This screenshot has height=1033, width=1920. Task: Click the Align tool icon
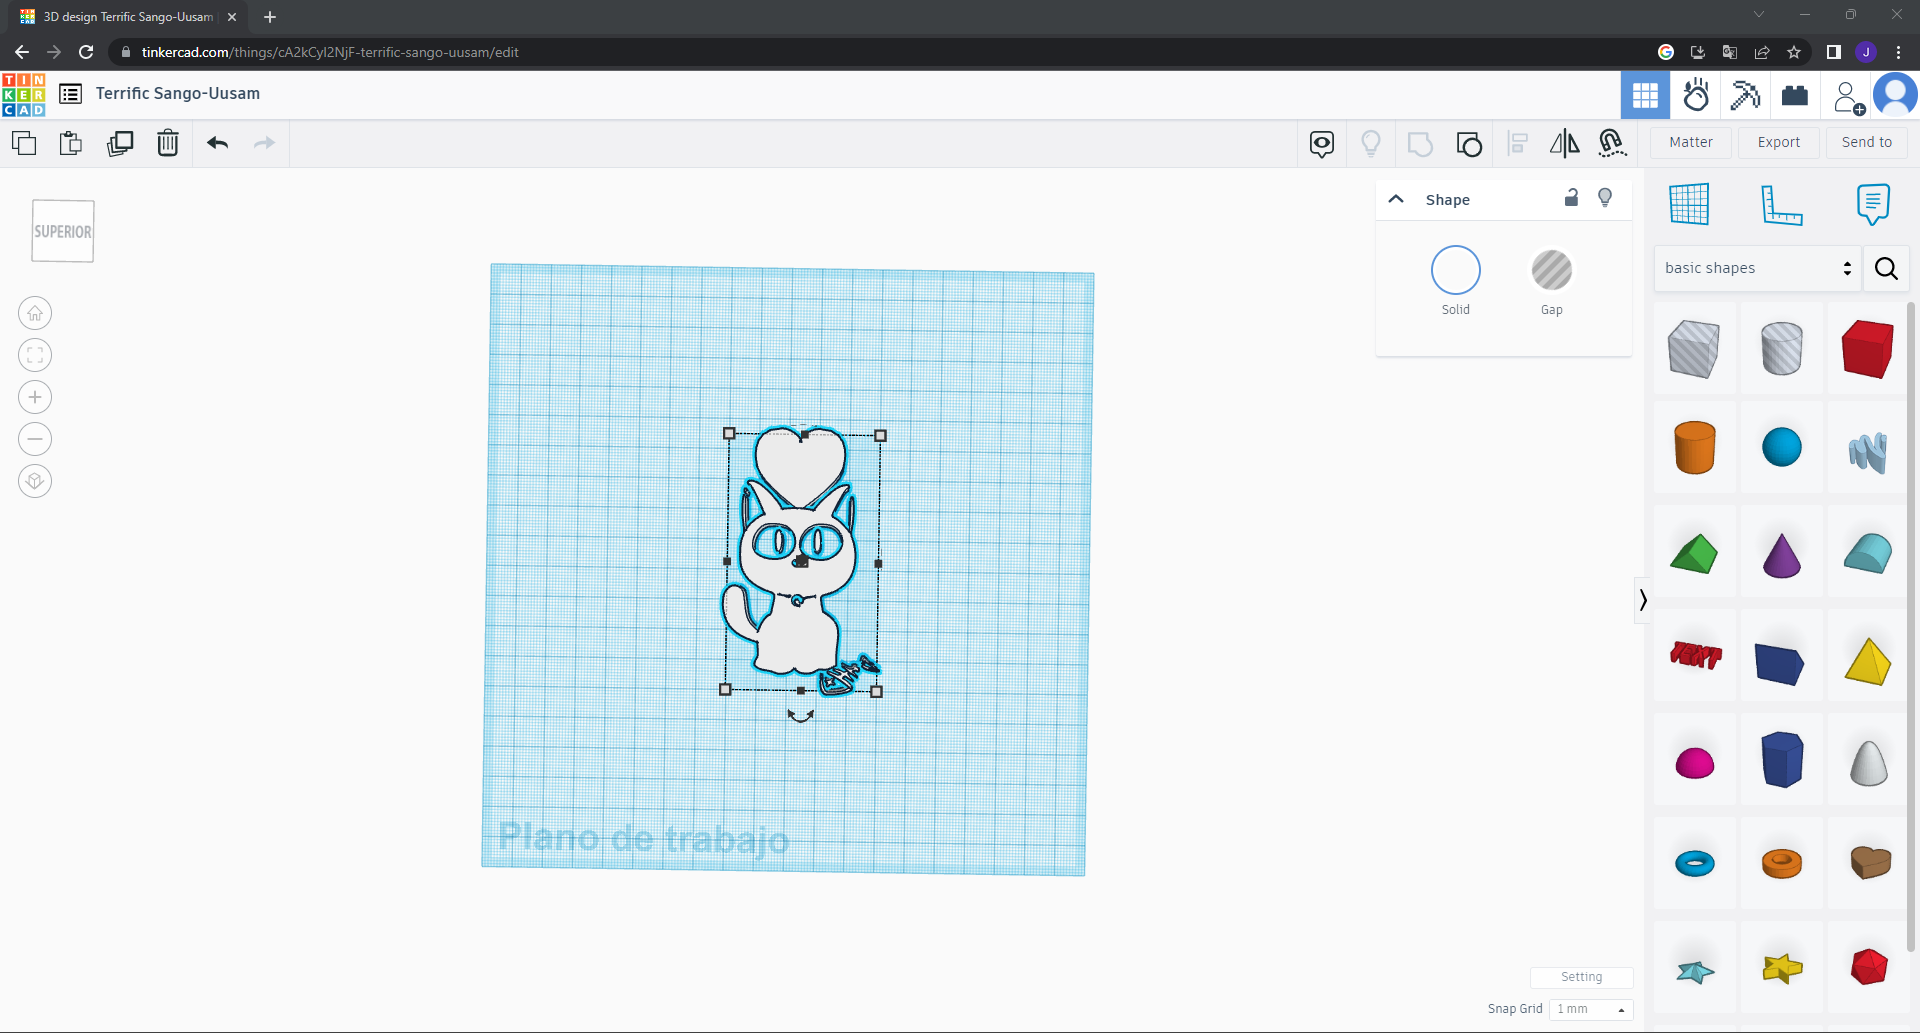point(1517,144)
